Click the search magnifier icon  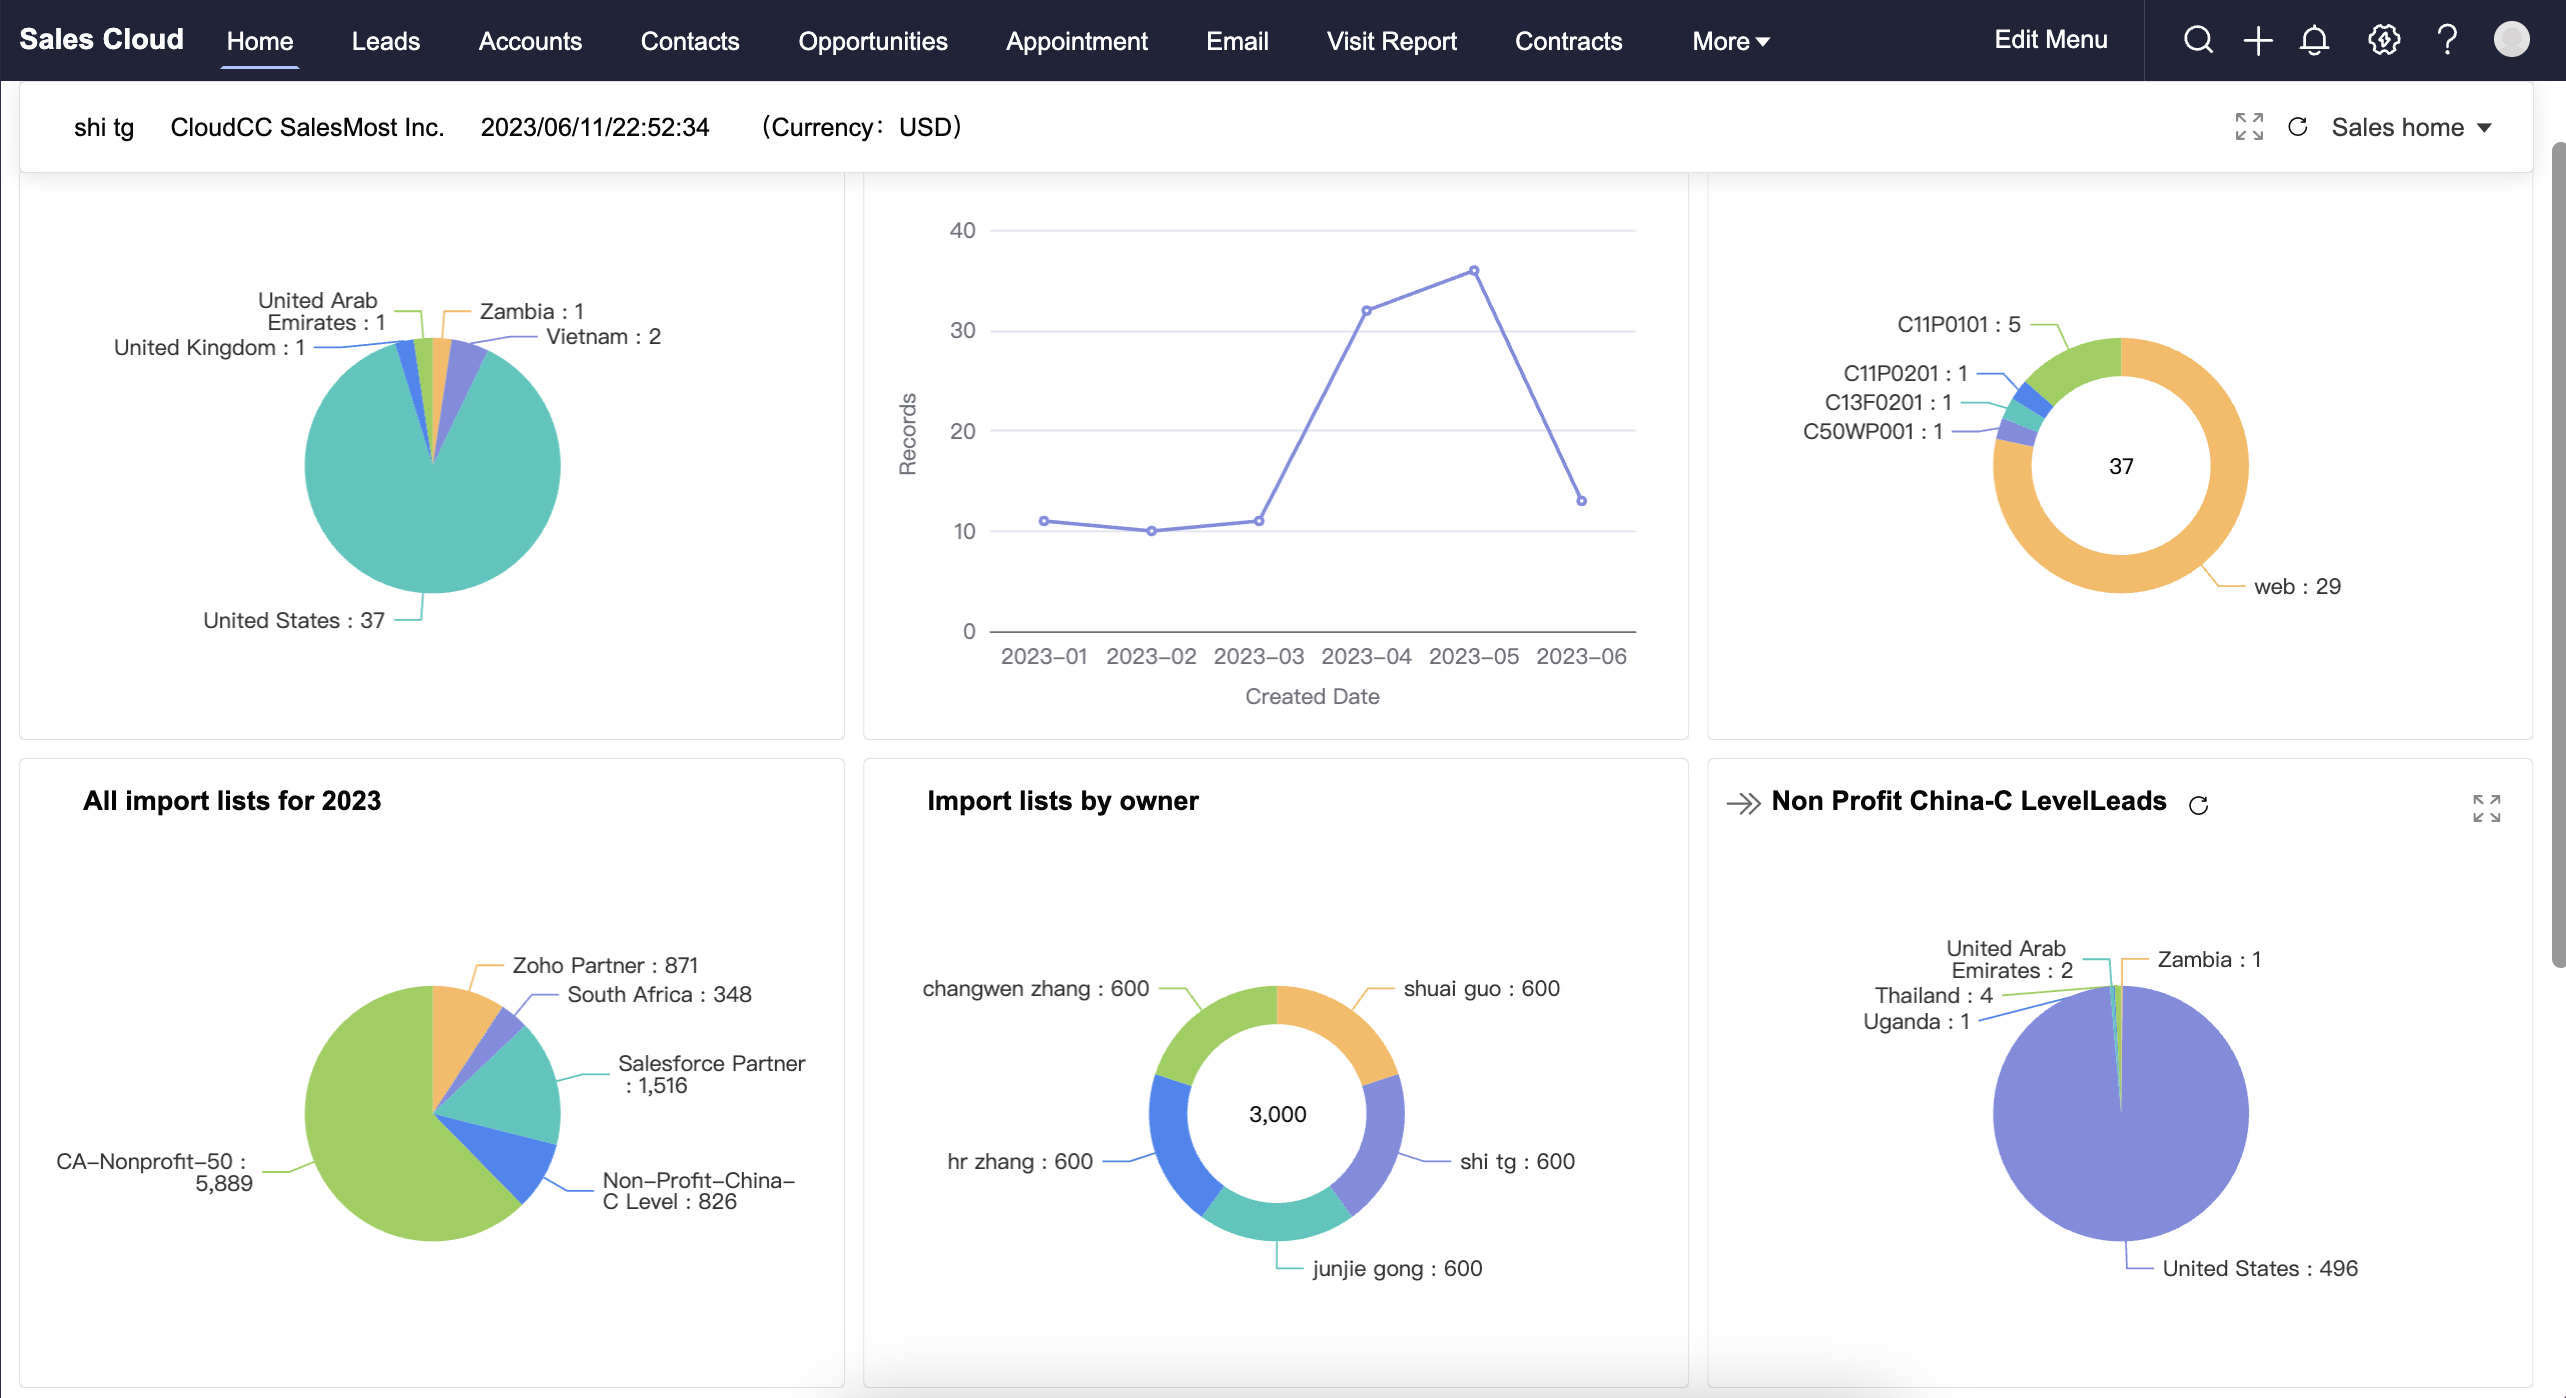(2198, 40)
